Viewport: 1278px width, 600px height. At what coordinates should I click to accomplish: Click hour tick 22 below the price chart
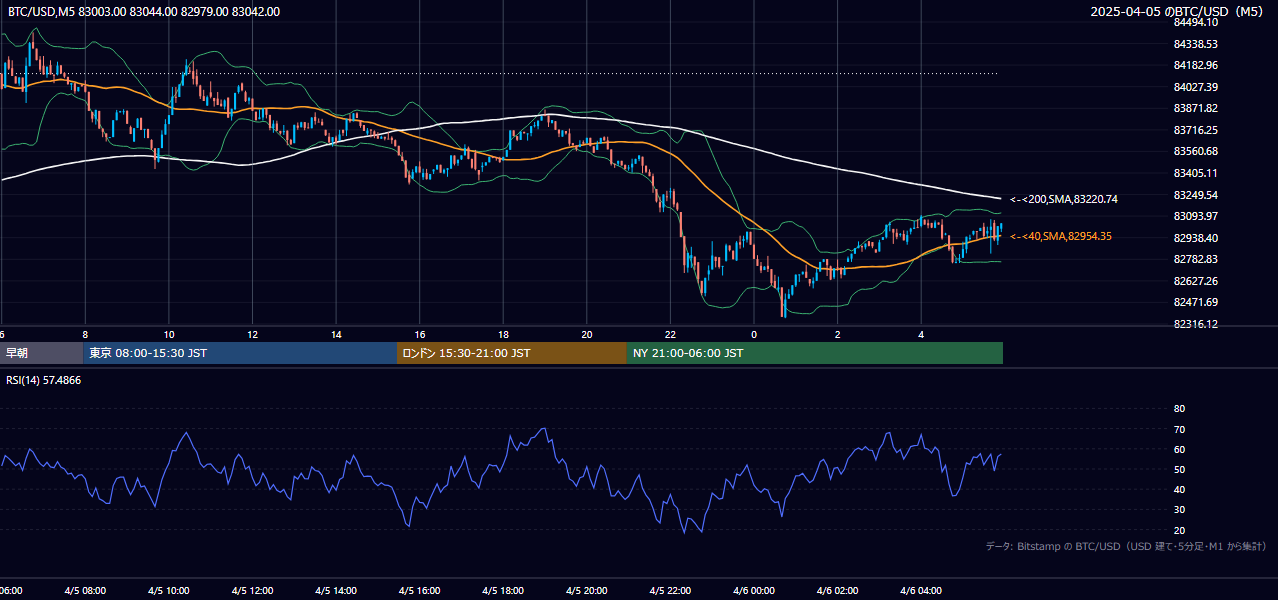click(x=670, y=334)
